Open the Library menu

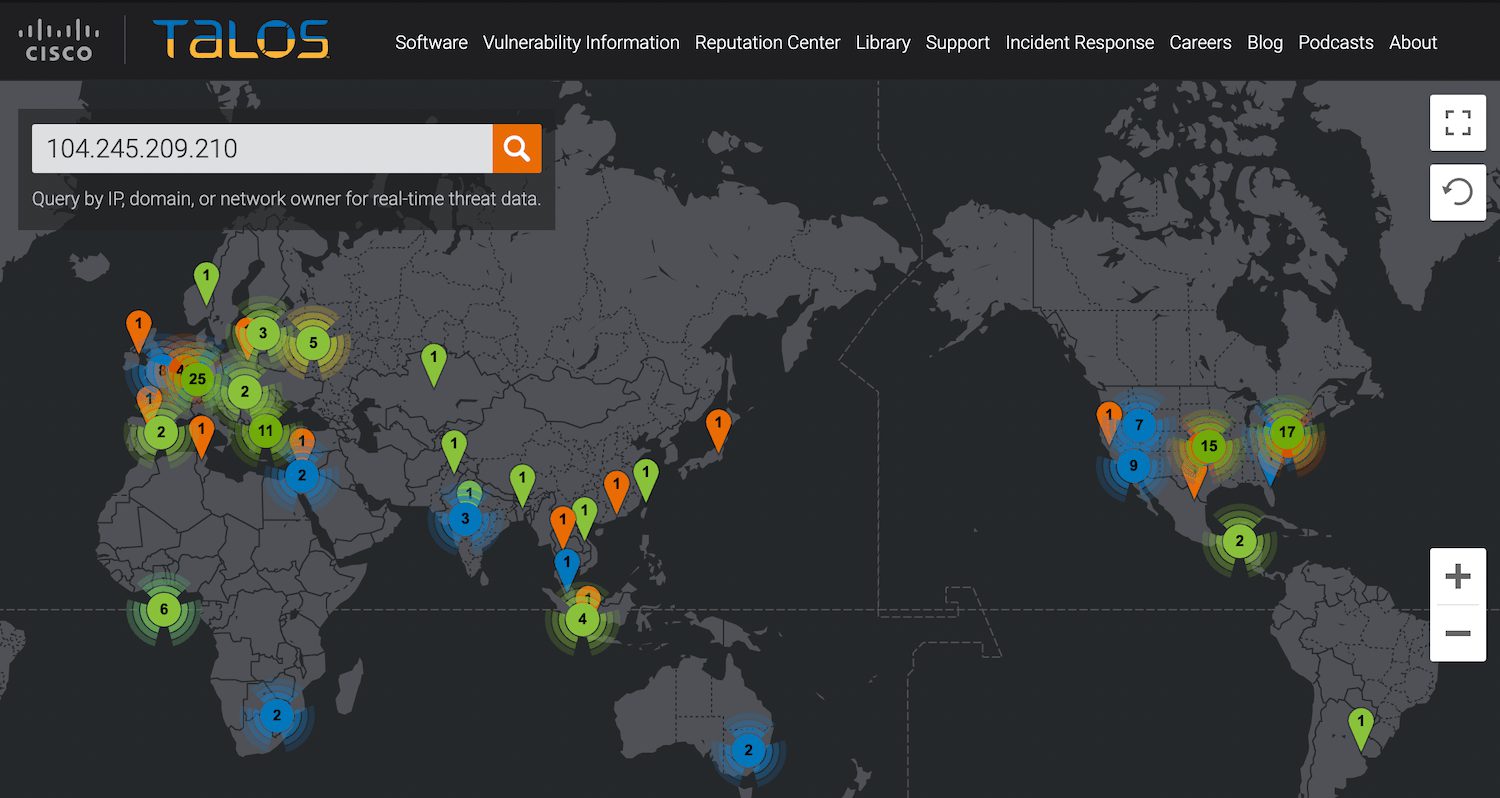[x=883, y=42]
